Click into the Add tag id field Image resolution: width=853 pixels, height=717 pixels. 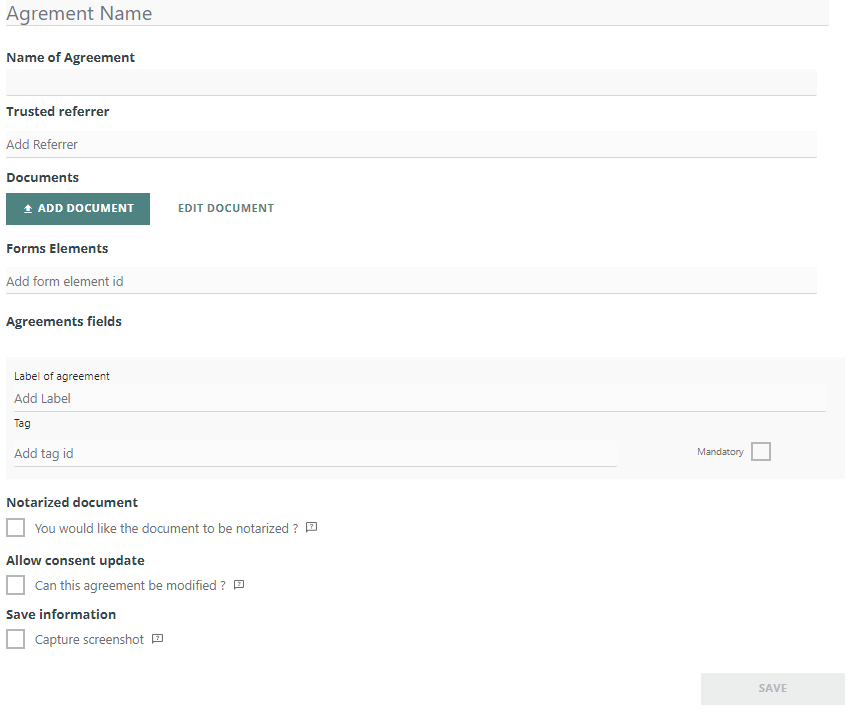[315, 453]
